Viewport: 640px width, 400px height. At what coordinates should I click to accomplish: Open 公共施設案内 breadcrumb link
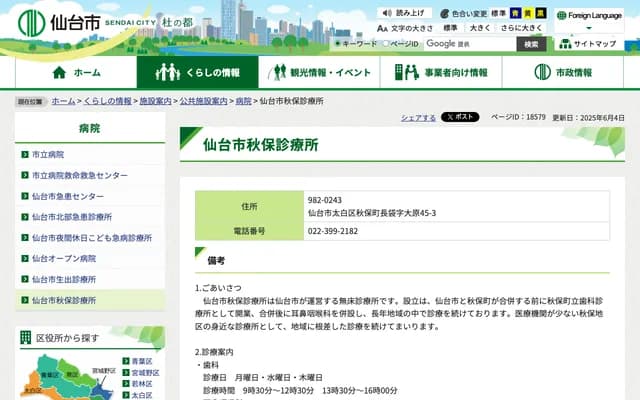pos(200,102)
